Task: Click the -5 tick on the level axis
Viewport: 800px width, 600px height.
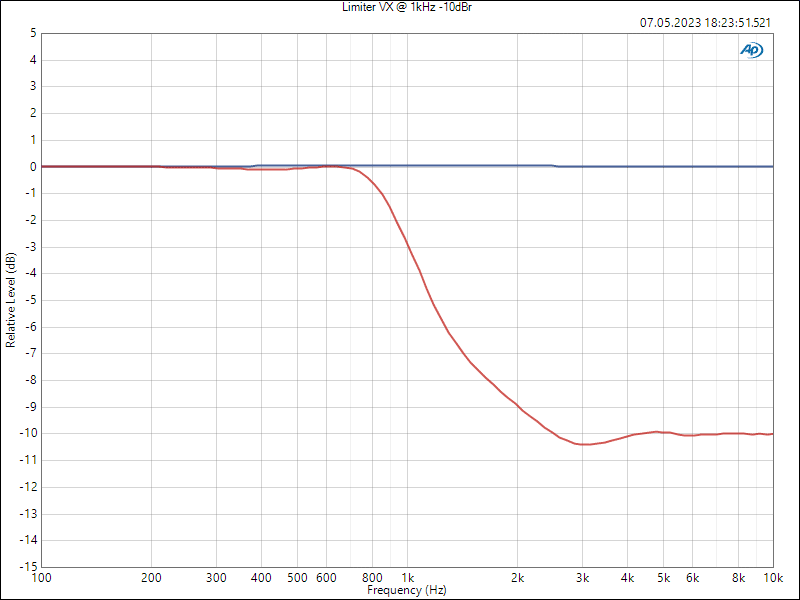Action: pyautogui.click(x=31, y=300)
